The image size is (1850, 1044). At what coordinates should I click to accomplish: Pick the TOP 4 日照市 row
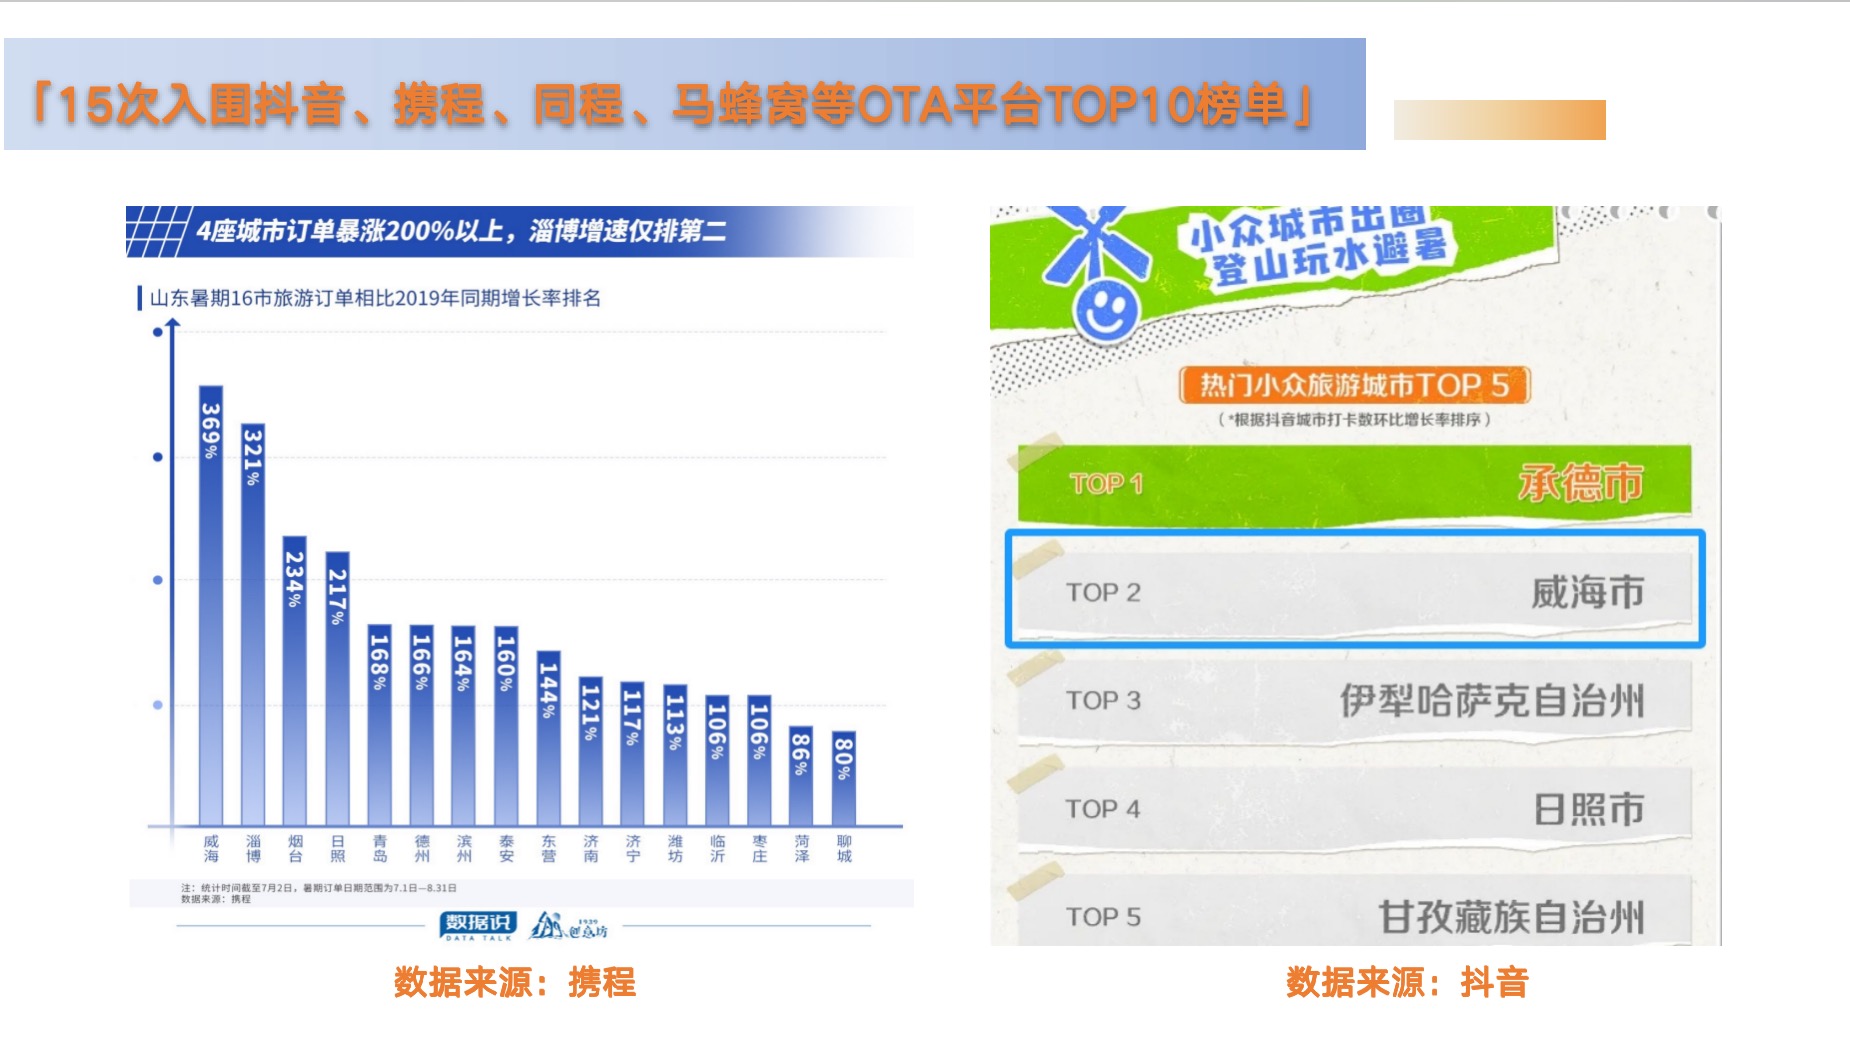click(x=1354, y=808)
